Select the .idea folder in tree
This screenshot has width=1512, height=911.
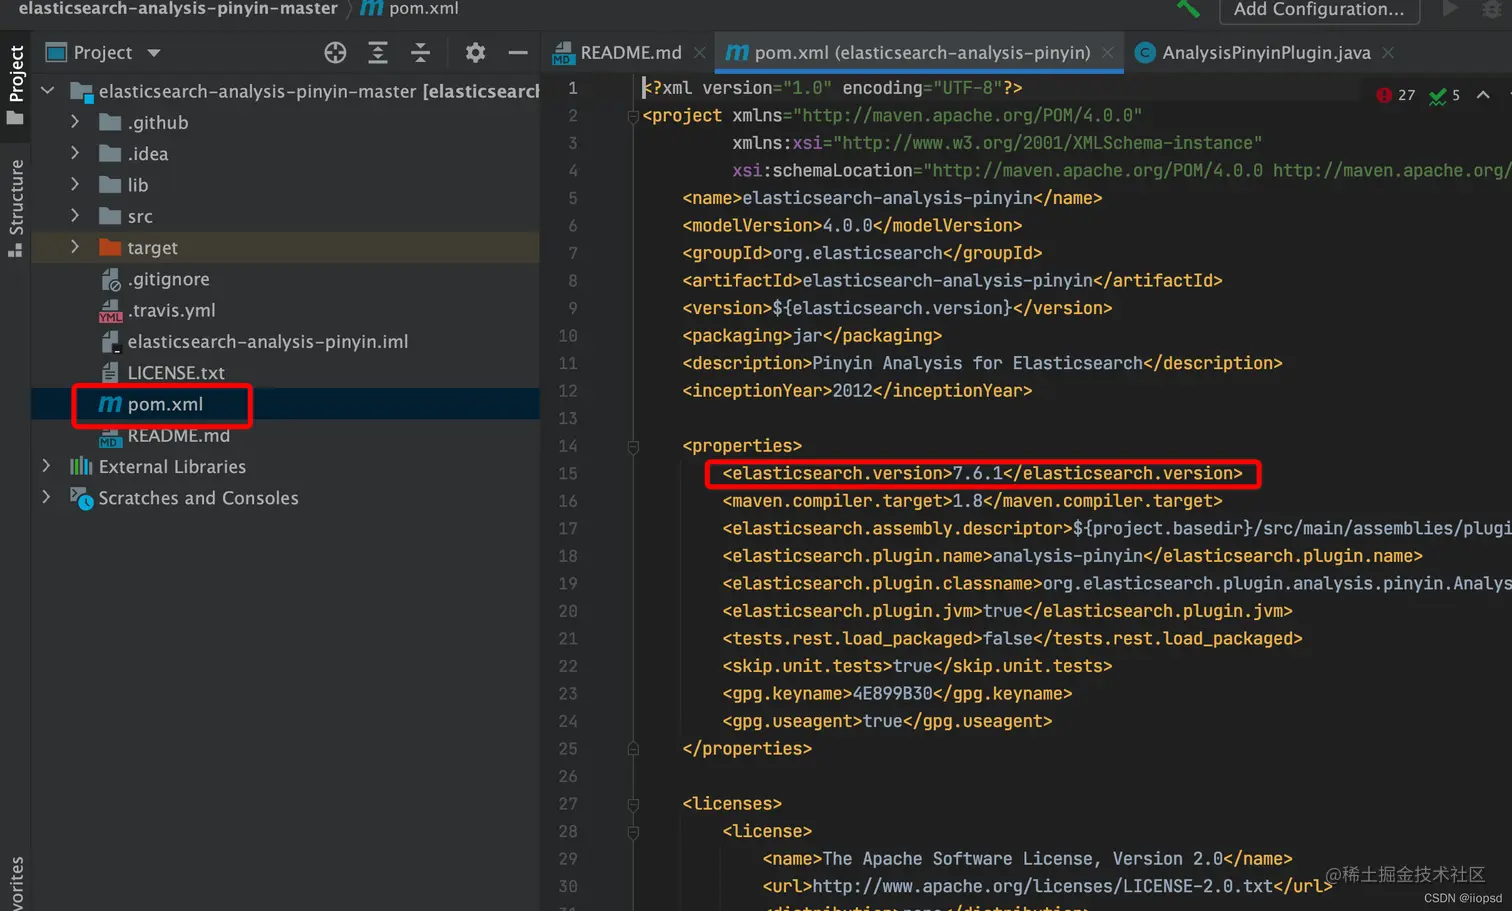click(147, 154)
